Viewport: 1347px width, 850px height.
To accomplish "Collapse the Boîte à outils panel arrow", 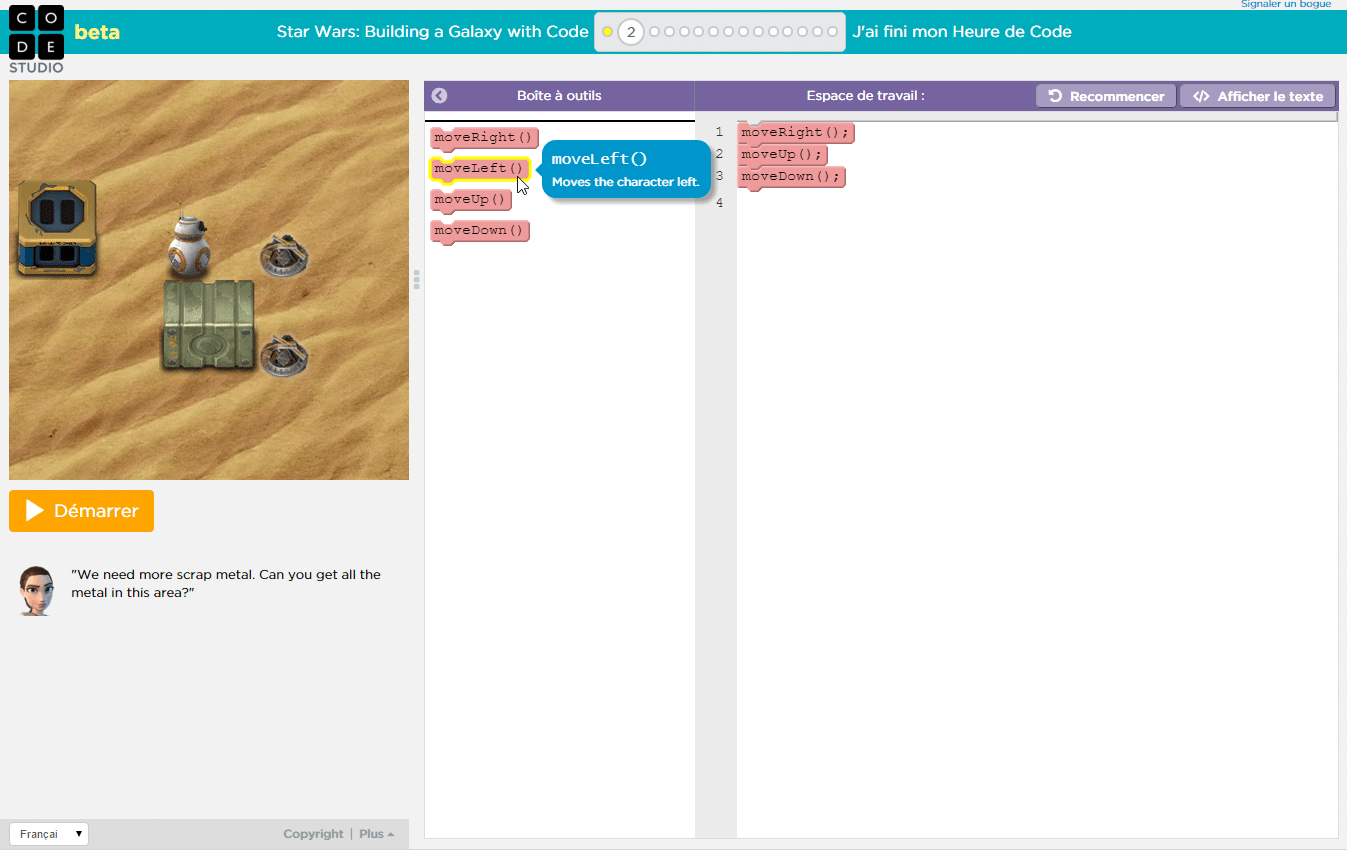I will tap(439, 96).
